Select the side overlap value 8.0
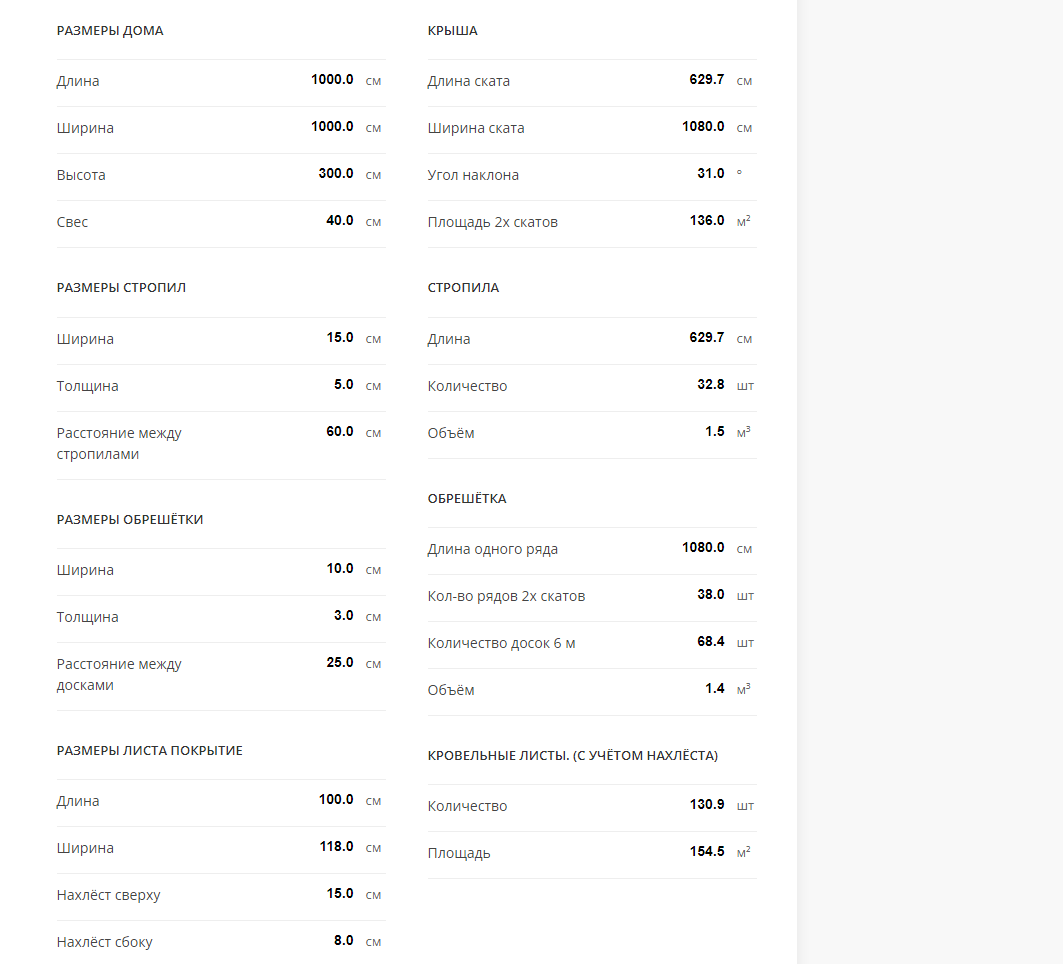 coord(343,940)
